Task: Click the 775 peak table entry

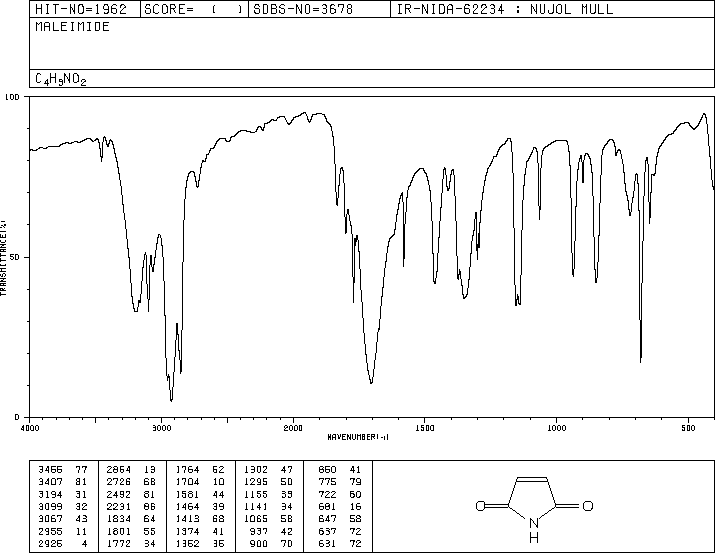Action: click(340, 482)
